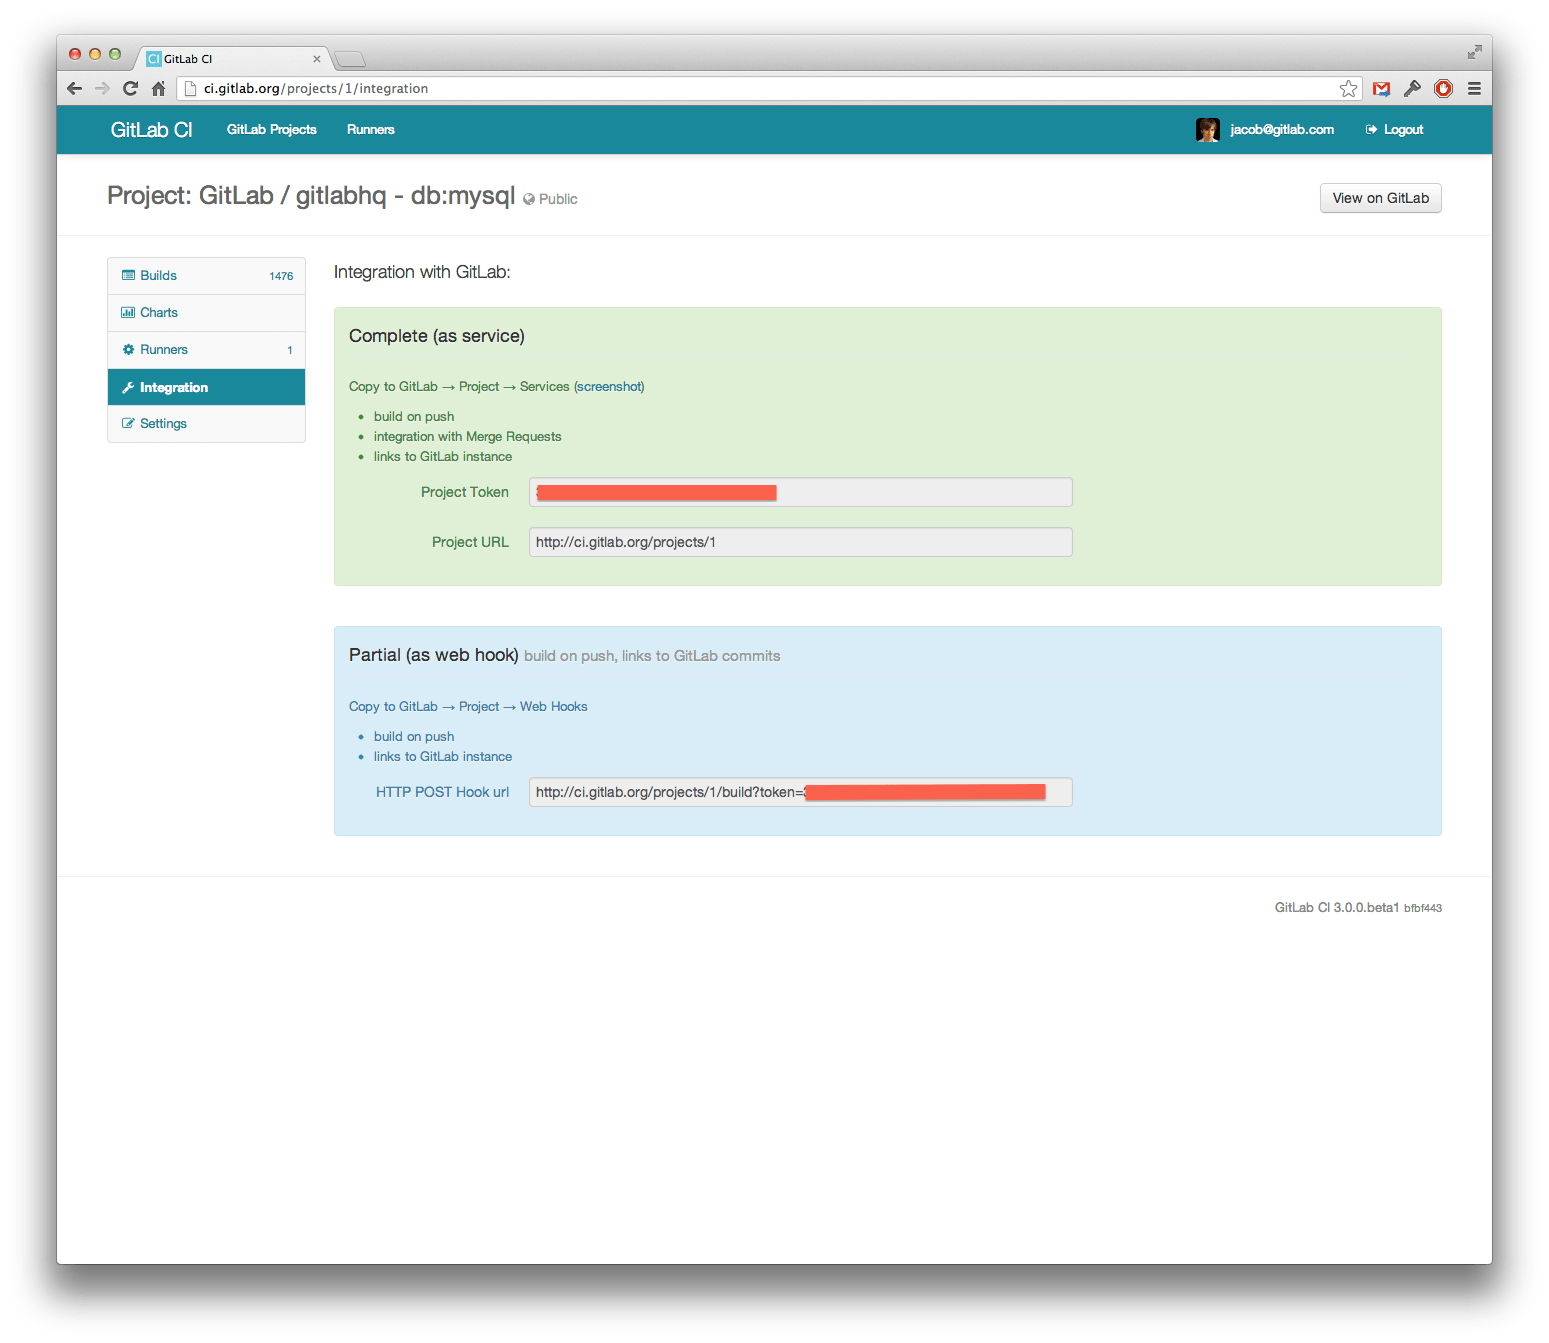Open GitLab Projects in the navbar
Image resolution: width=1549 pixels, height=1343 pixels.
coord(271,130)
